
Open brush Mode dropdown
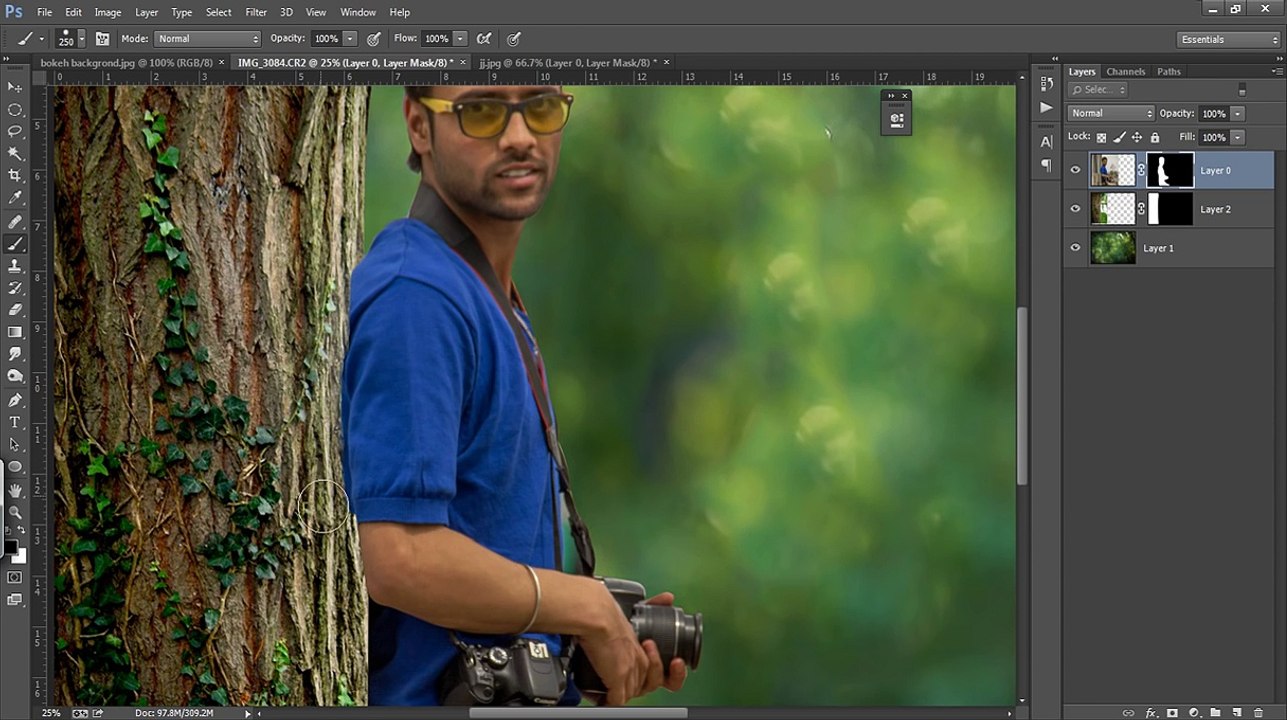tap(207, 39)
